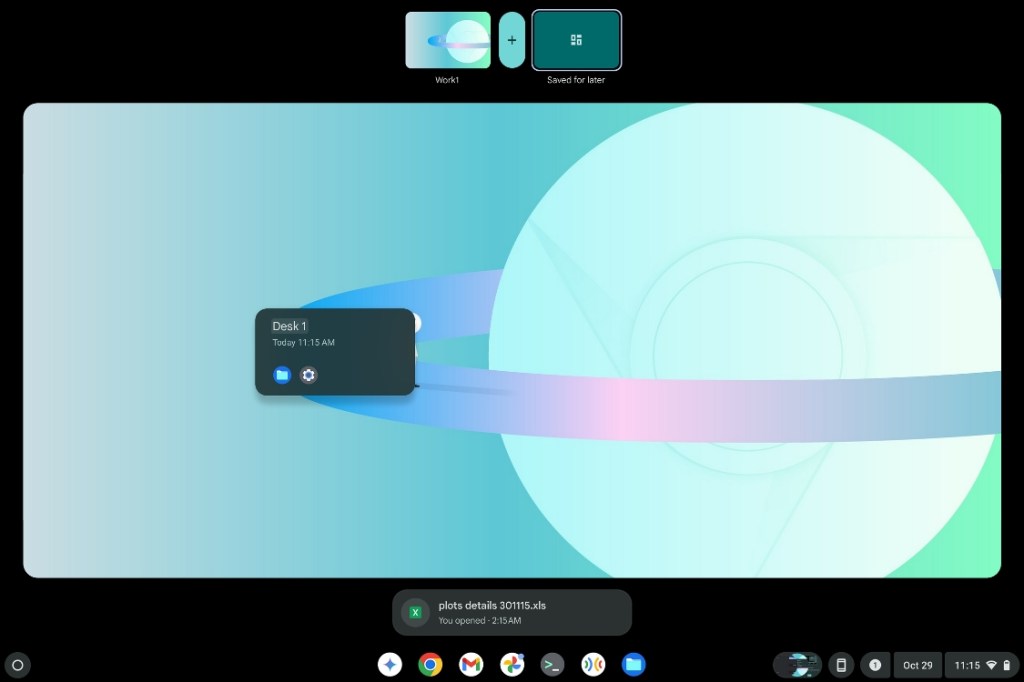The width and height of the screenshot is (1024, 682).
Task: Open the Saved for later desks tile
Action: point(576,40)
